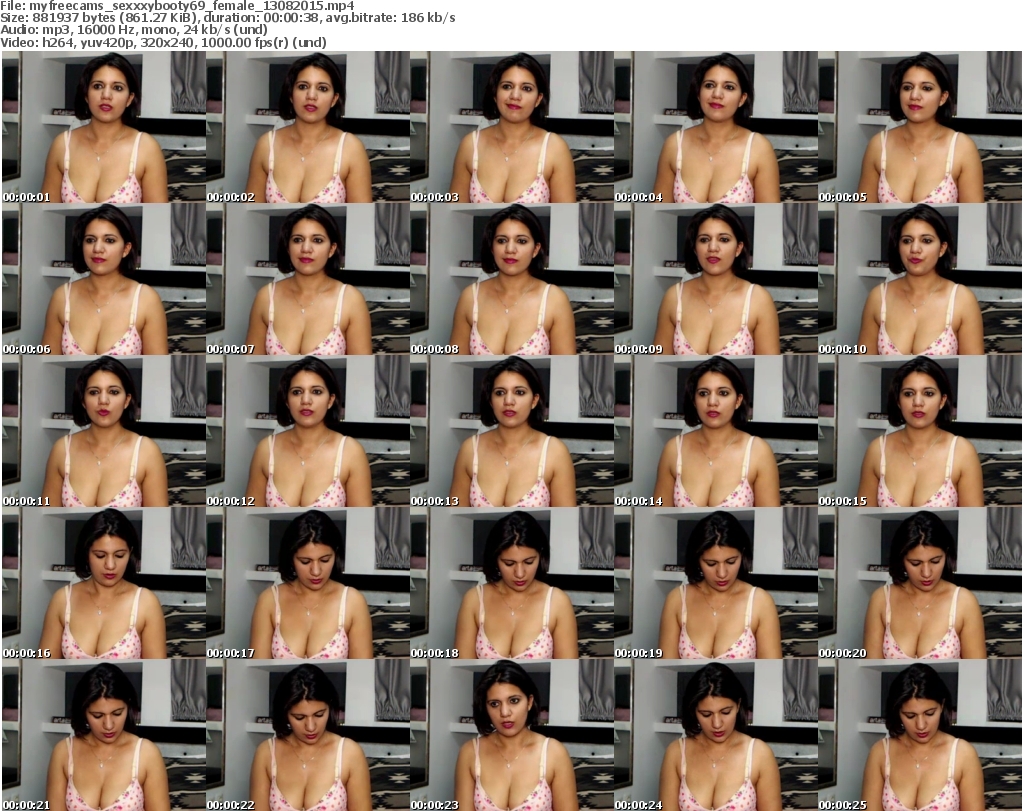Pick the frame at timestamp 00:00:13
Screen dimensions: 1024x811
pyautogui.click(x=512, y=432)
